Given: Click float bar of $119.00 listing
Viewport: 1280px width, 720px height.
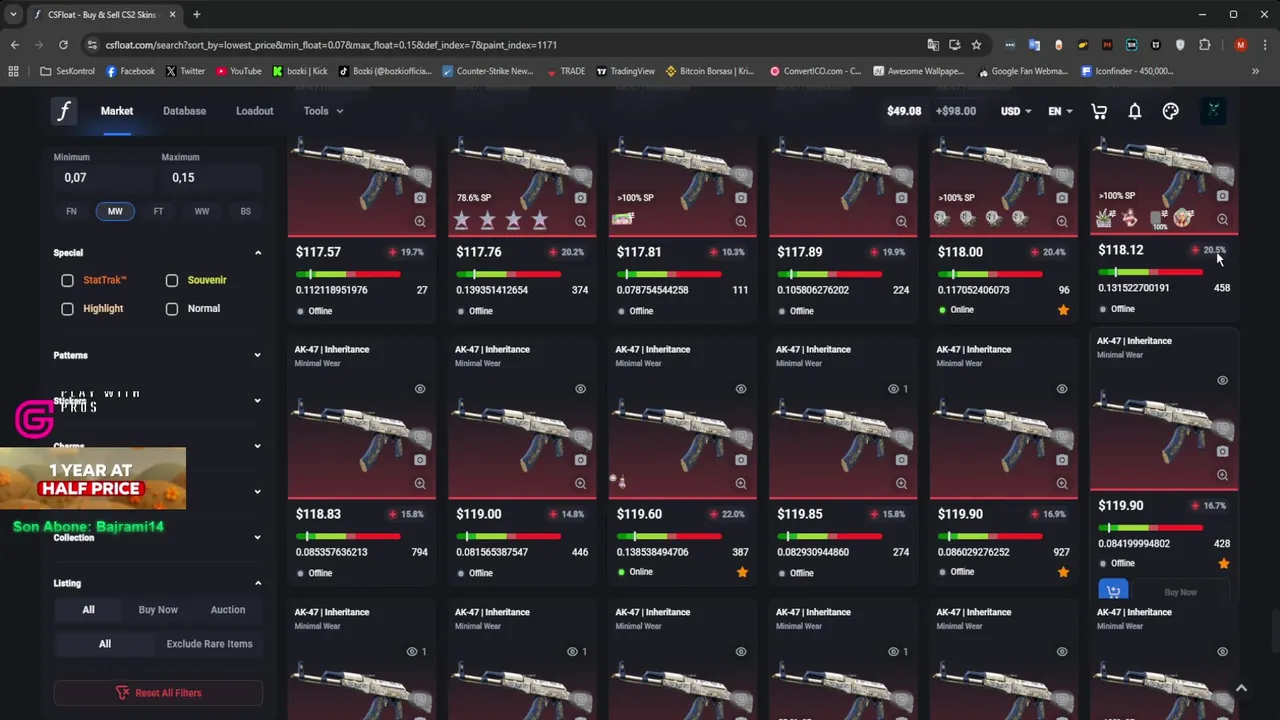Looking at the screenshot, I should click(508, 536).
